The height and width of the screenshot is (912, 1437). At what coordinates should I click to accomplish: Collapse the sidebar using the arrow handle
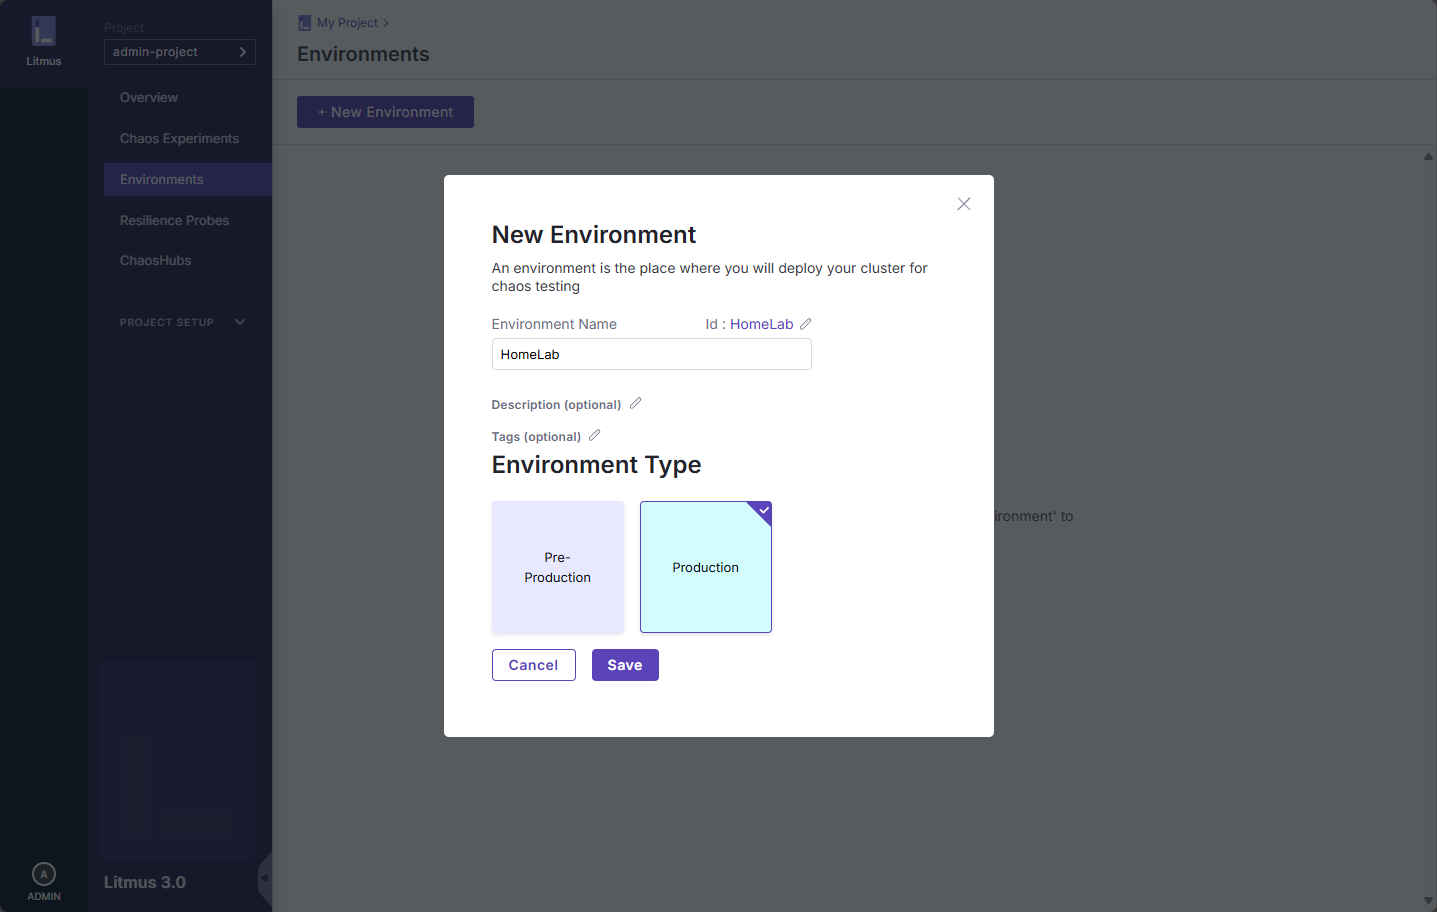(264, 878)
